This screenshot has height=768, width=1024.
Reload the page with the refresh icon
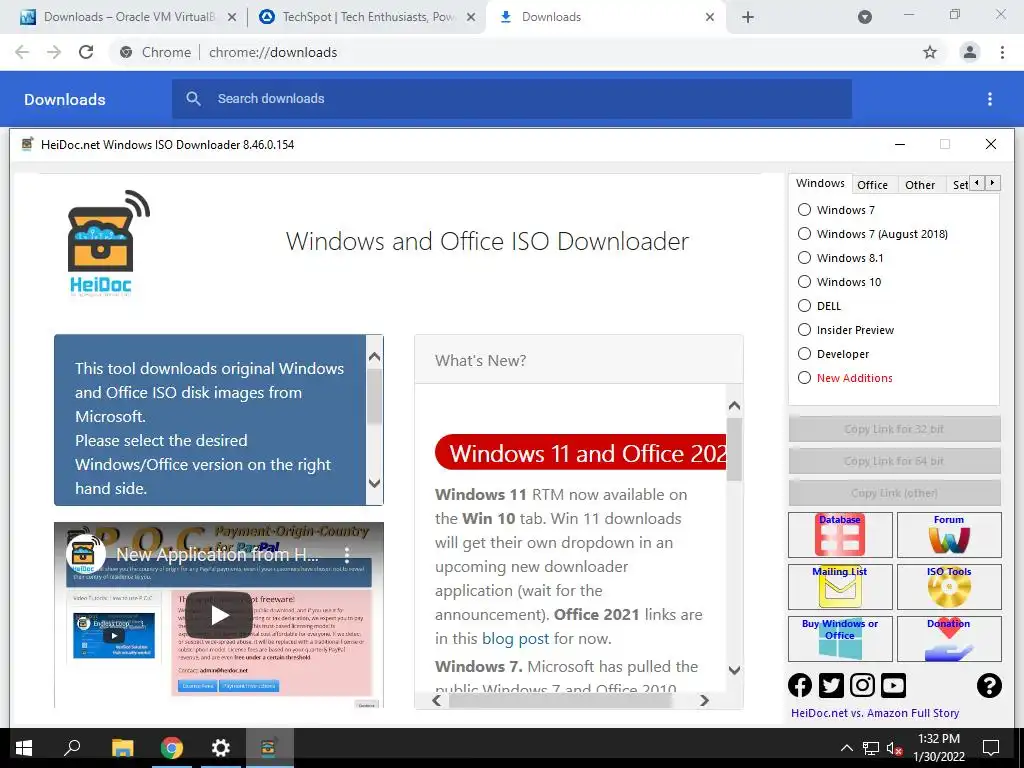[86, 52]
